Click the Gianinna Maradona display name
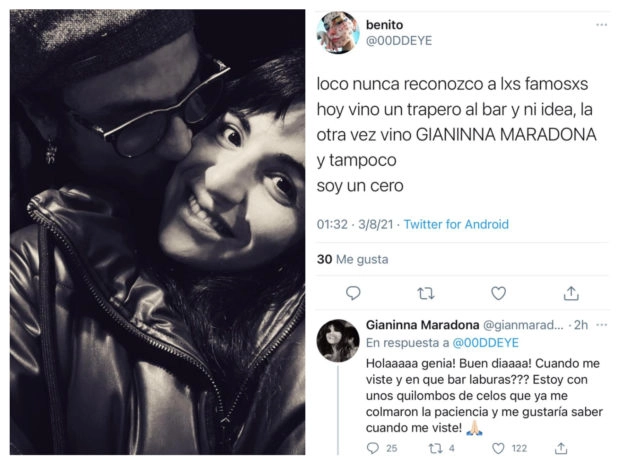This screenshot has height=464, width=620. (422, 325)
